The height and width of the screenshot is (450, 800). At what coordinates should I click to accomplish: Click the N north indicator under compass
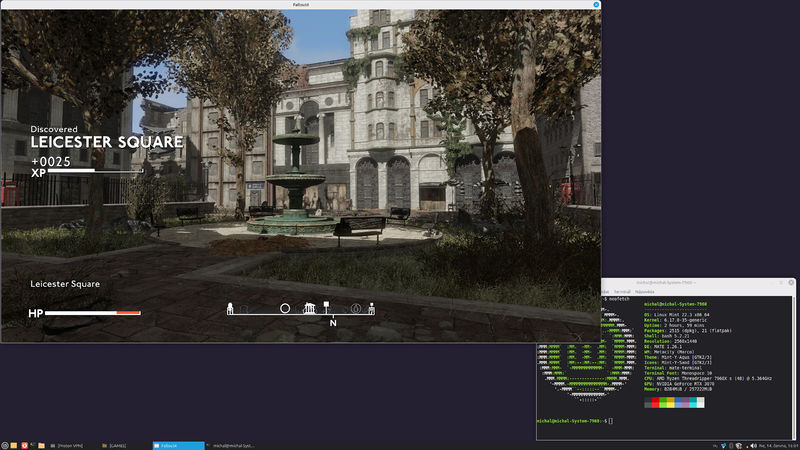coord(333,323)
